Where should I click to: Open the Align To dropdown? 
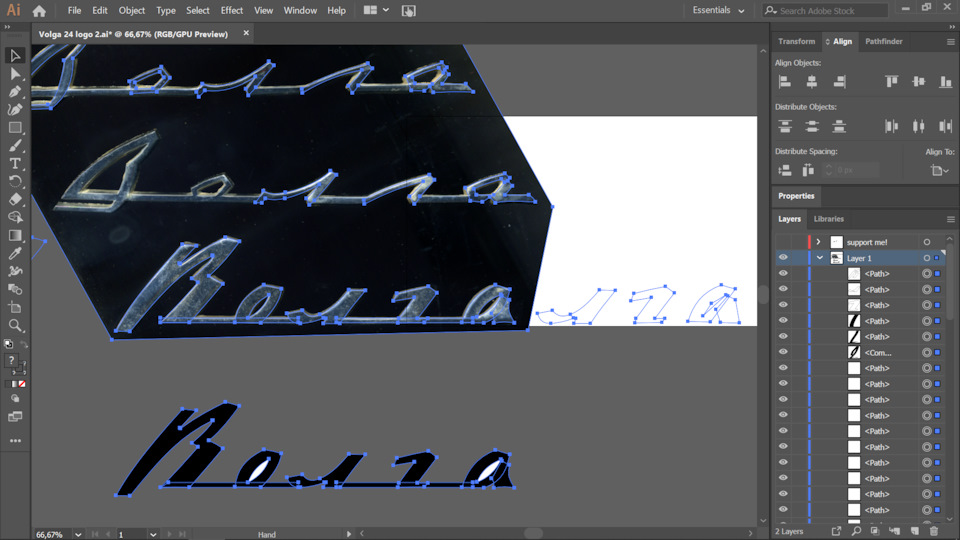tap(939, 171)
